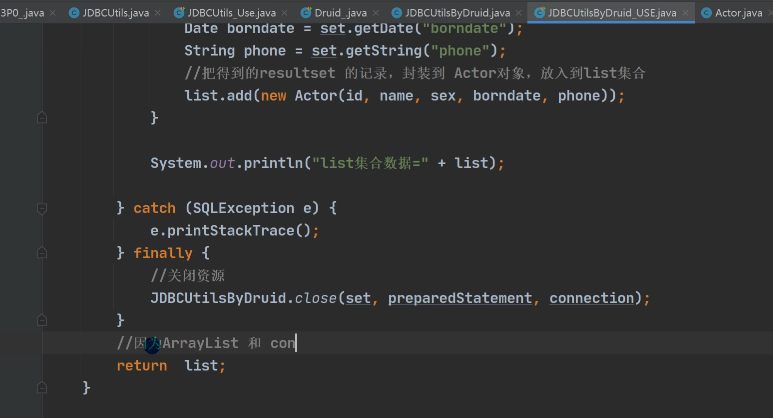Click the JDBCUtilsByDruid class name in finally block

tap(218, 298)
